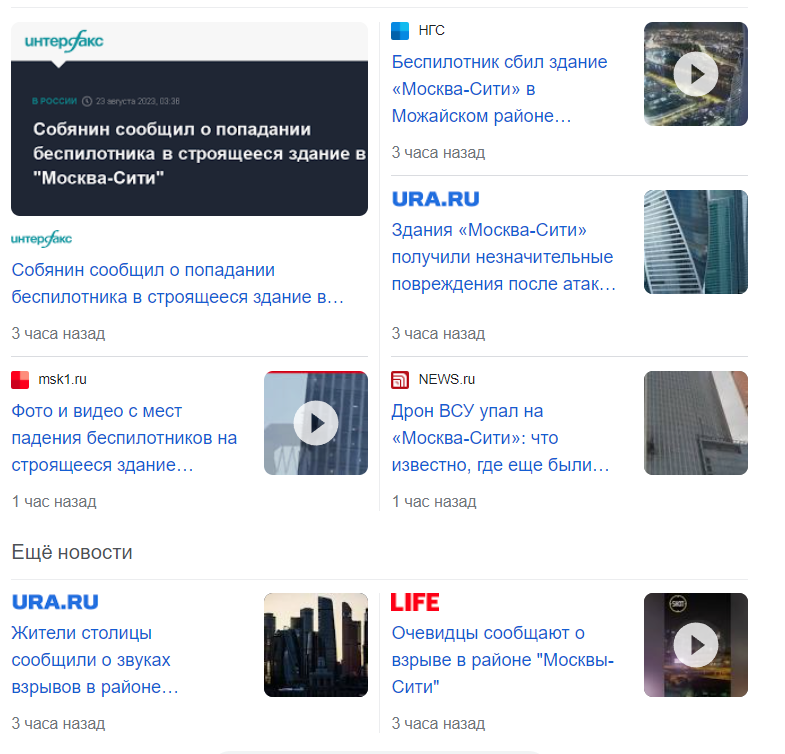This screenshot has height=754, width=785.
Task: Click the Interfax logo in the card header
Action: pyautogui.click(x=64, y=41)
